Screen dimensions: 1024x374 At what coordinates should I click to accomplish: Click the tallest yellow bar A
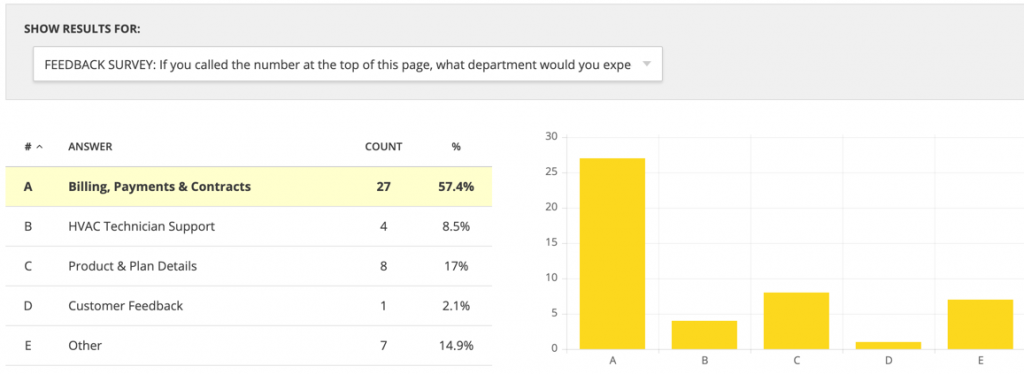point(613,253)
